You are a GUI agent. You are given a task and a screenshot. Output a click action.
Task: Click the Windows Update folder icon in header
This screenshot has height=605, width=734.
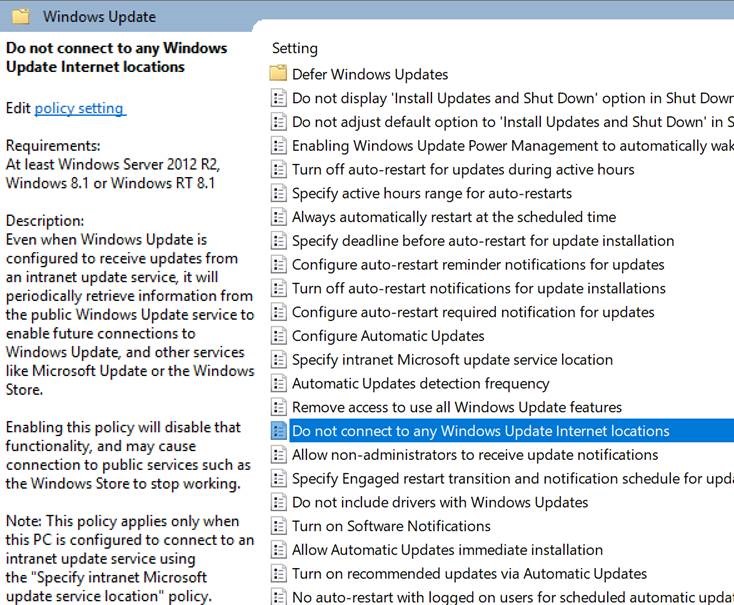pyautogui.click(x=20, y=16)
